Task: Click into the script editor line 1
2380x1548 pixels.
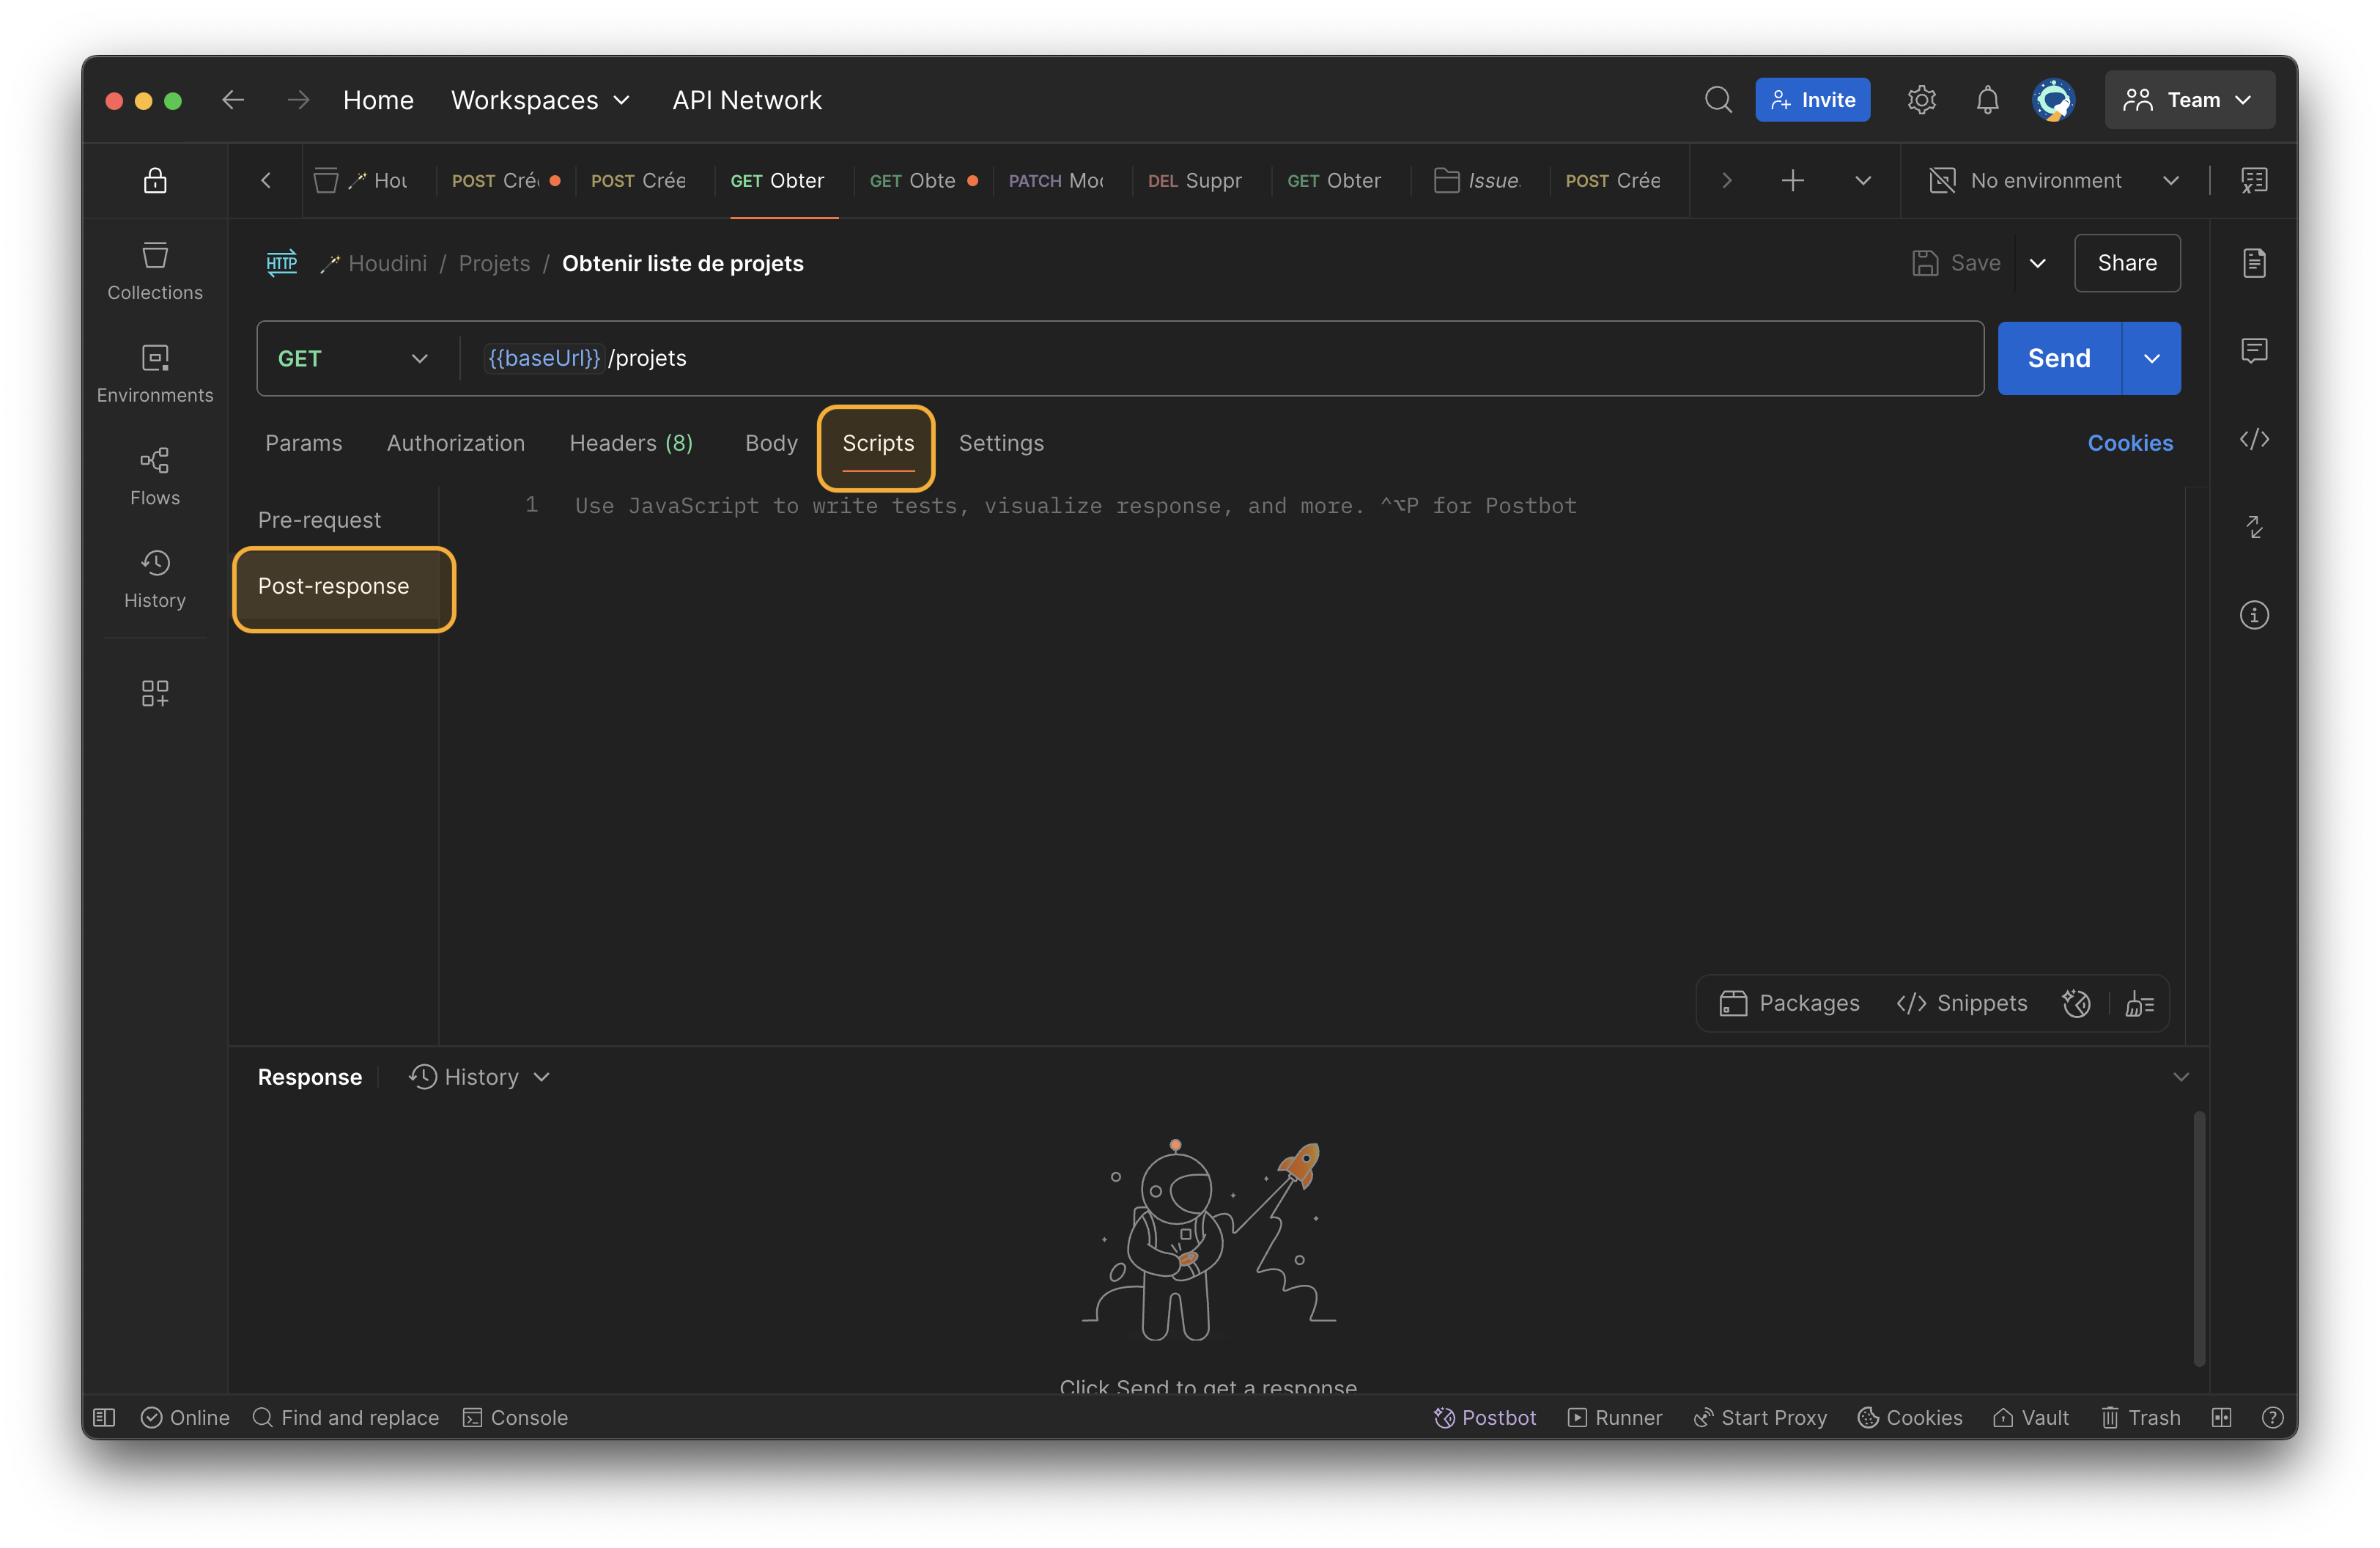Action: click(x=1075, y=505)
